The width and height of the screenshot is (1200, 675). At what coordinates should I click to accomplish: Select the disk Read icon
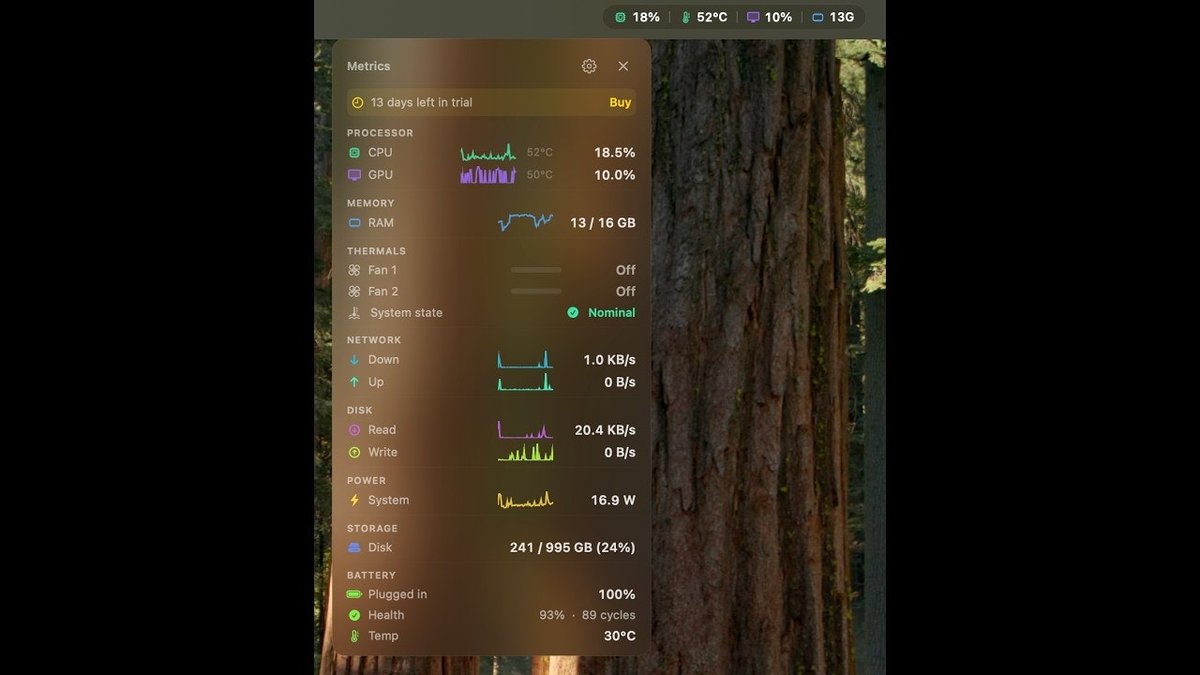point(354,430)
